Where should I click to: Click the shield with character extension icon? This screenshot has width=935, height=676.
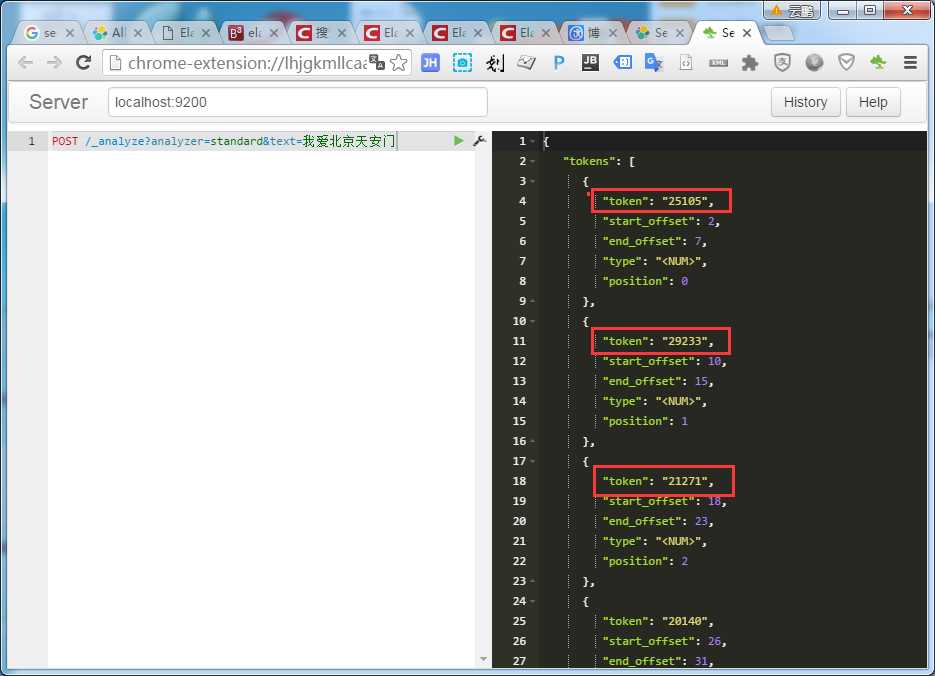point(782,63)
